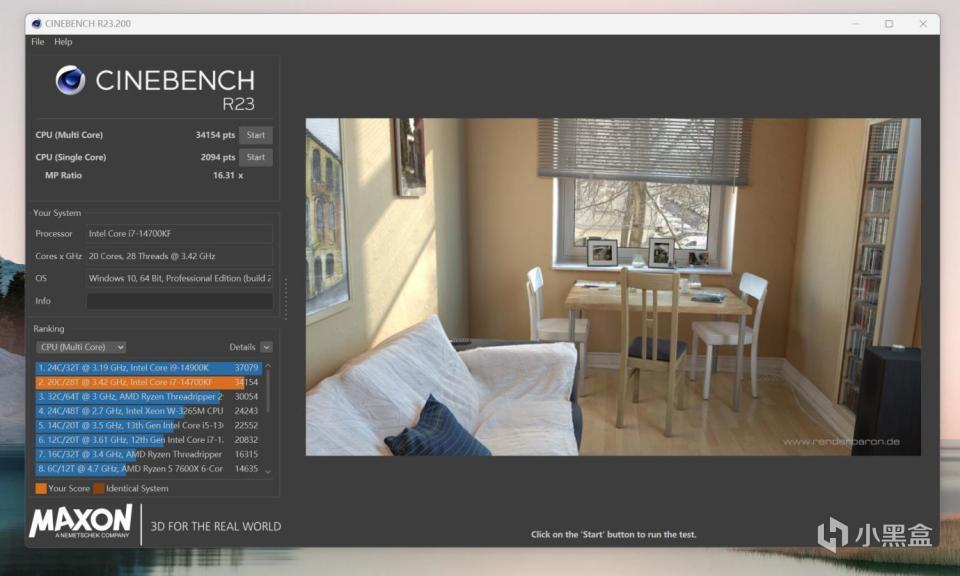The width and height of the screenshot is (960, 576).
Task: Click the 34154 pts multi core score
Action: tap(215, 135)
